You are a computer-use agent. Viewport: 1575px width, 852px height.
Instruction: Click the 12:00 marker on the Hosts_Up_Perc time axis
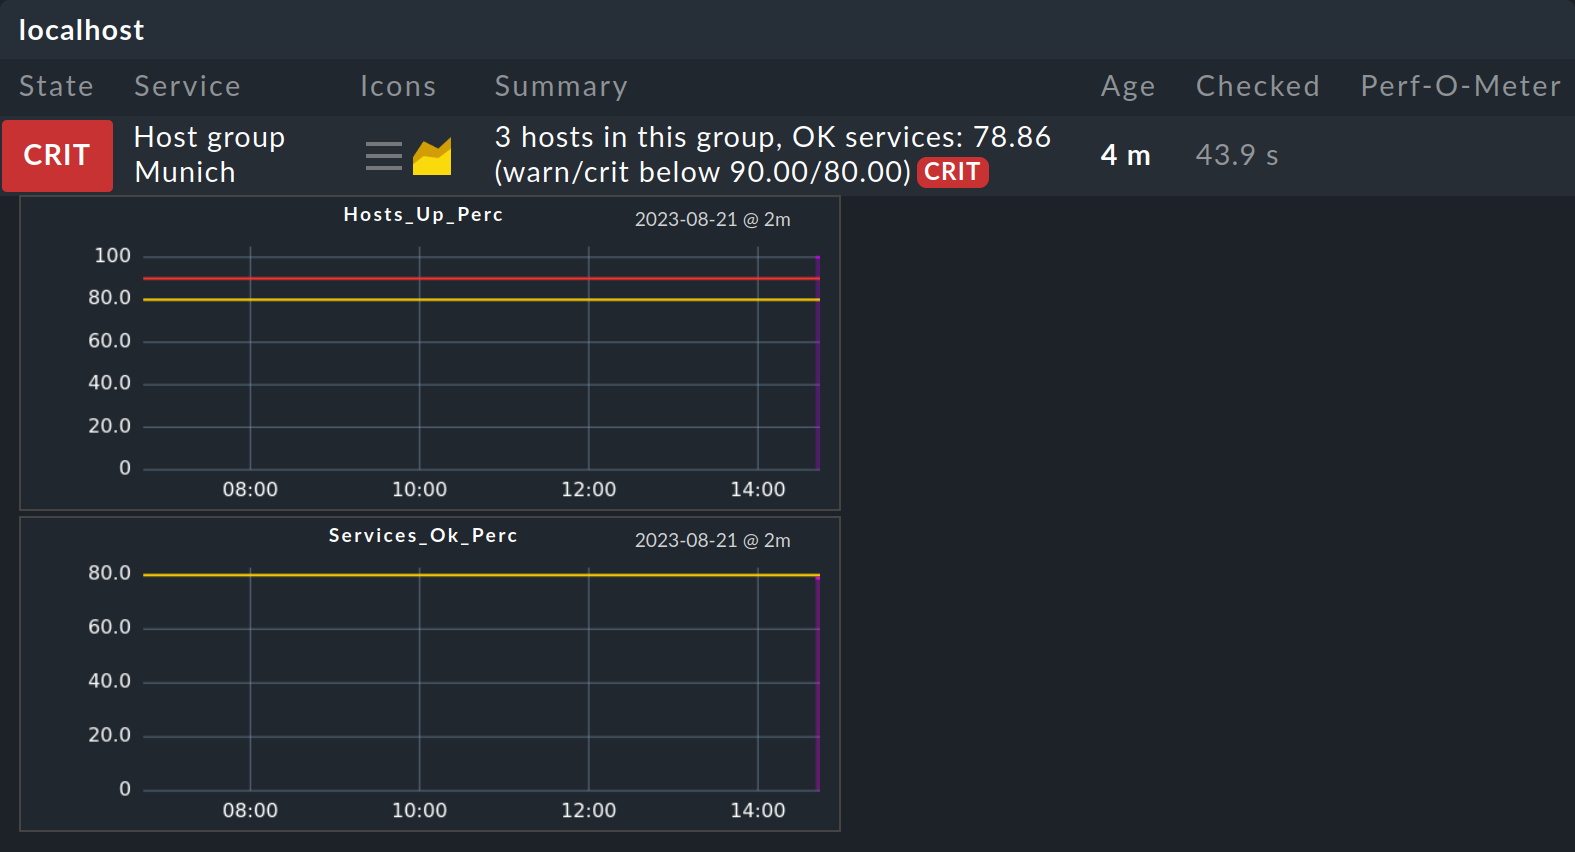[588, 489]
